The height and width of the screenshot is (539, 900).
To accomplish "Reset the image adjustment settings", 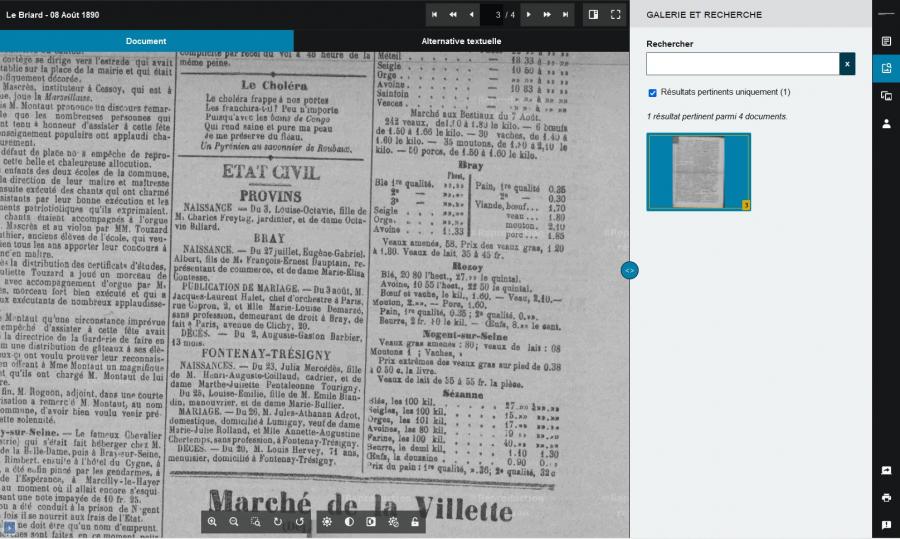I will pyautogui.click(x=393, y=522).
